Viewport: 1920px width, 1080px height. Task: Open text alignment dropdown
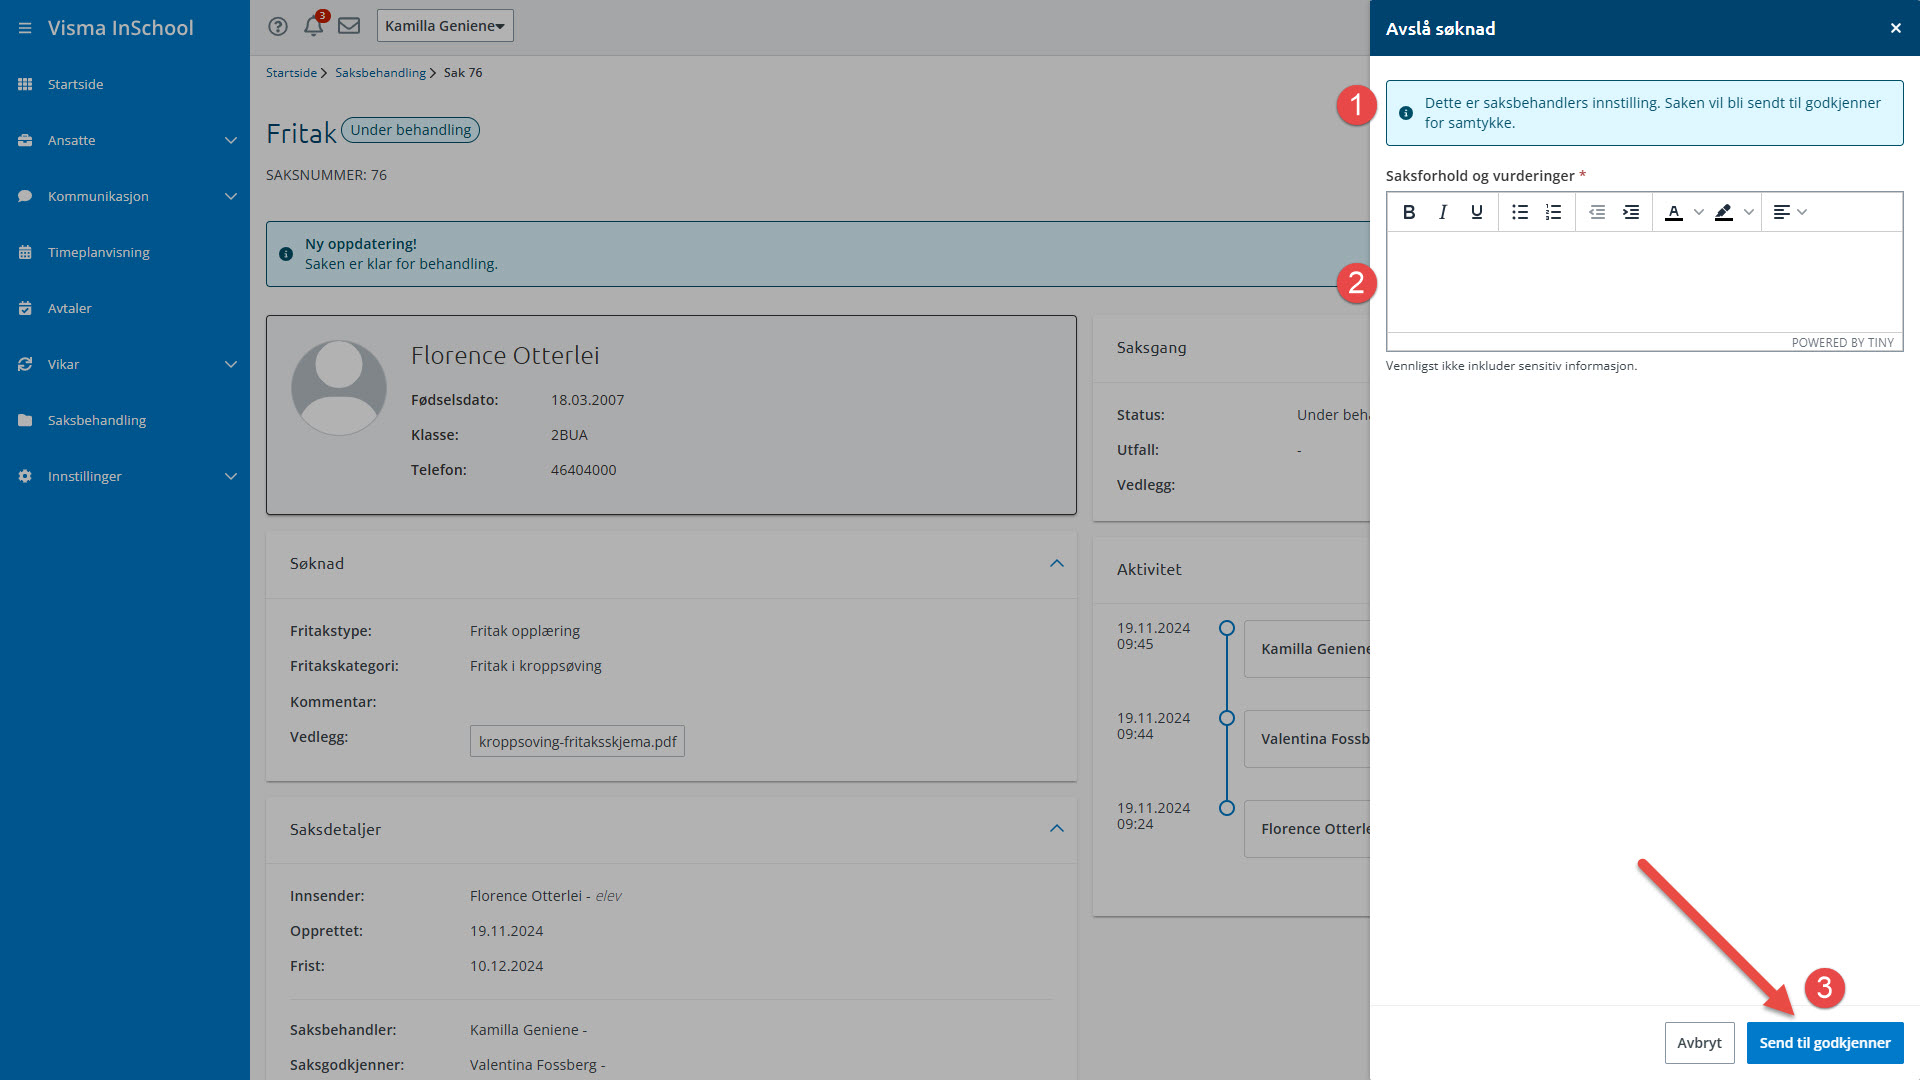point(1789,212)
